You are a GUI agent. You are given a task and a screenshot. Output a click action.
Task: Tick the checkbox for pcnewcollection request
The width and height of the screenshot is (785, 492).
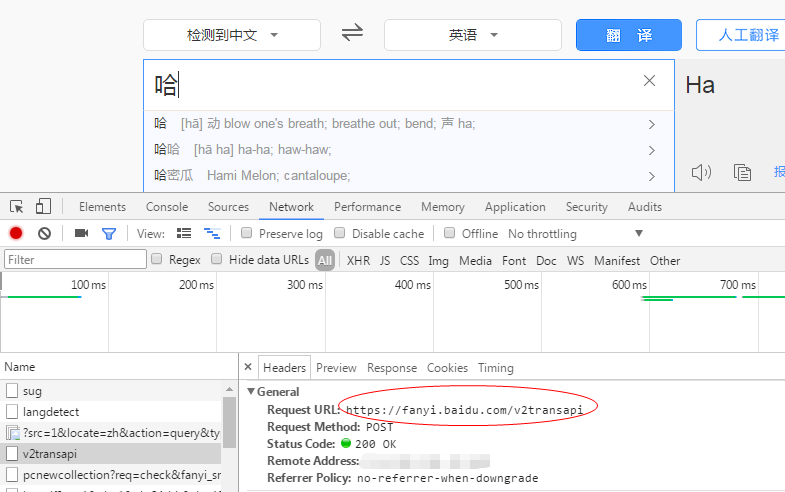[x=12, y=474]
